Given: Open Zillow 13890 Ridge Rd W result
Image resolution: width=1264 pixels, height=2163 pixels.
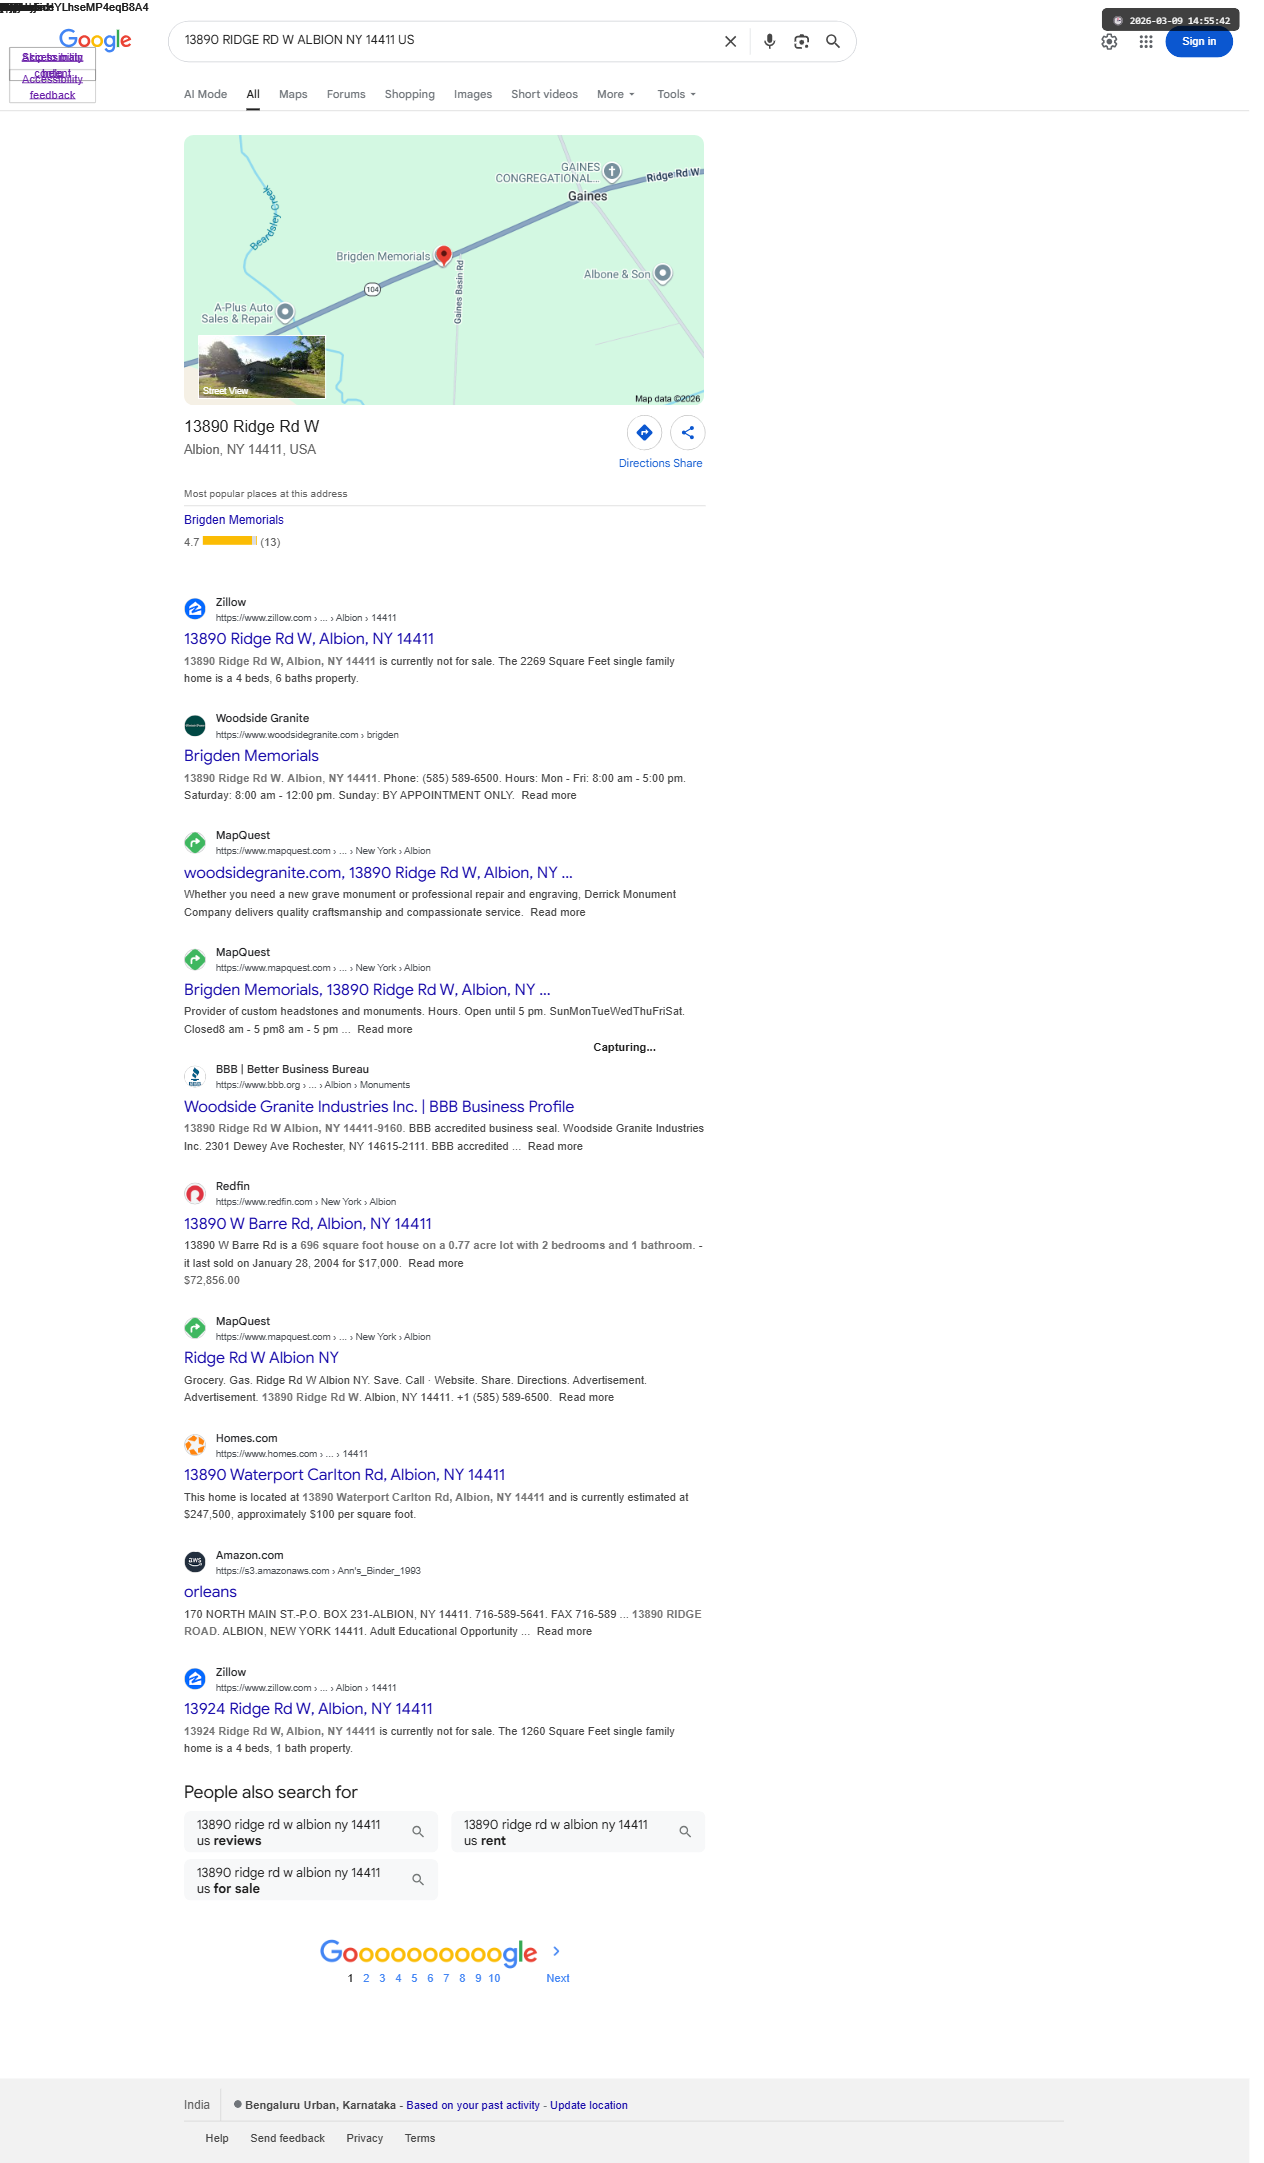Looking at the screenshot, I should click(309, 639).
